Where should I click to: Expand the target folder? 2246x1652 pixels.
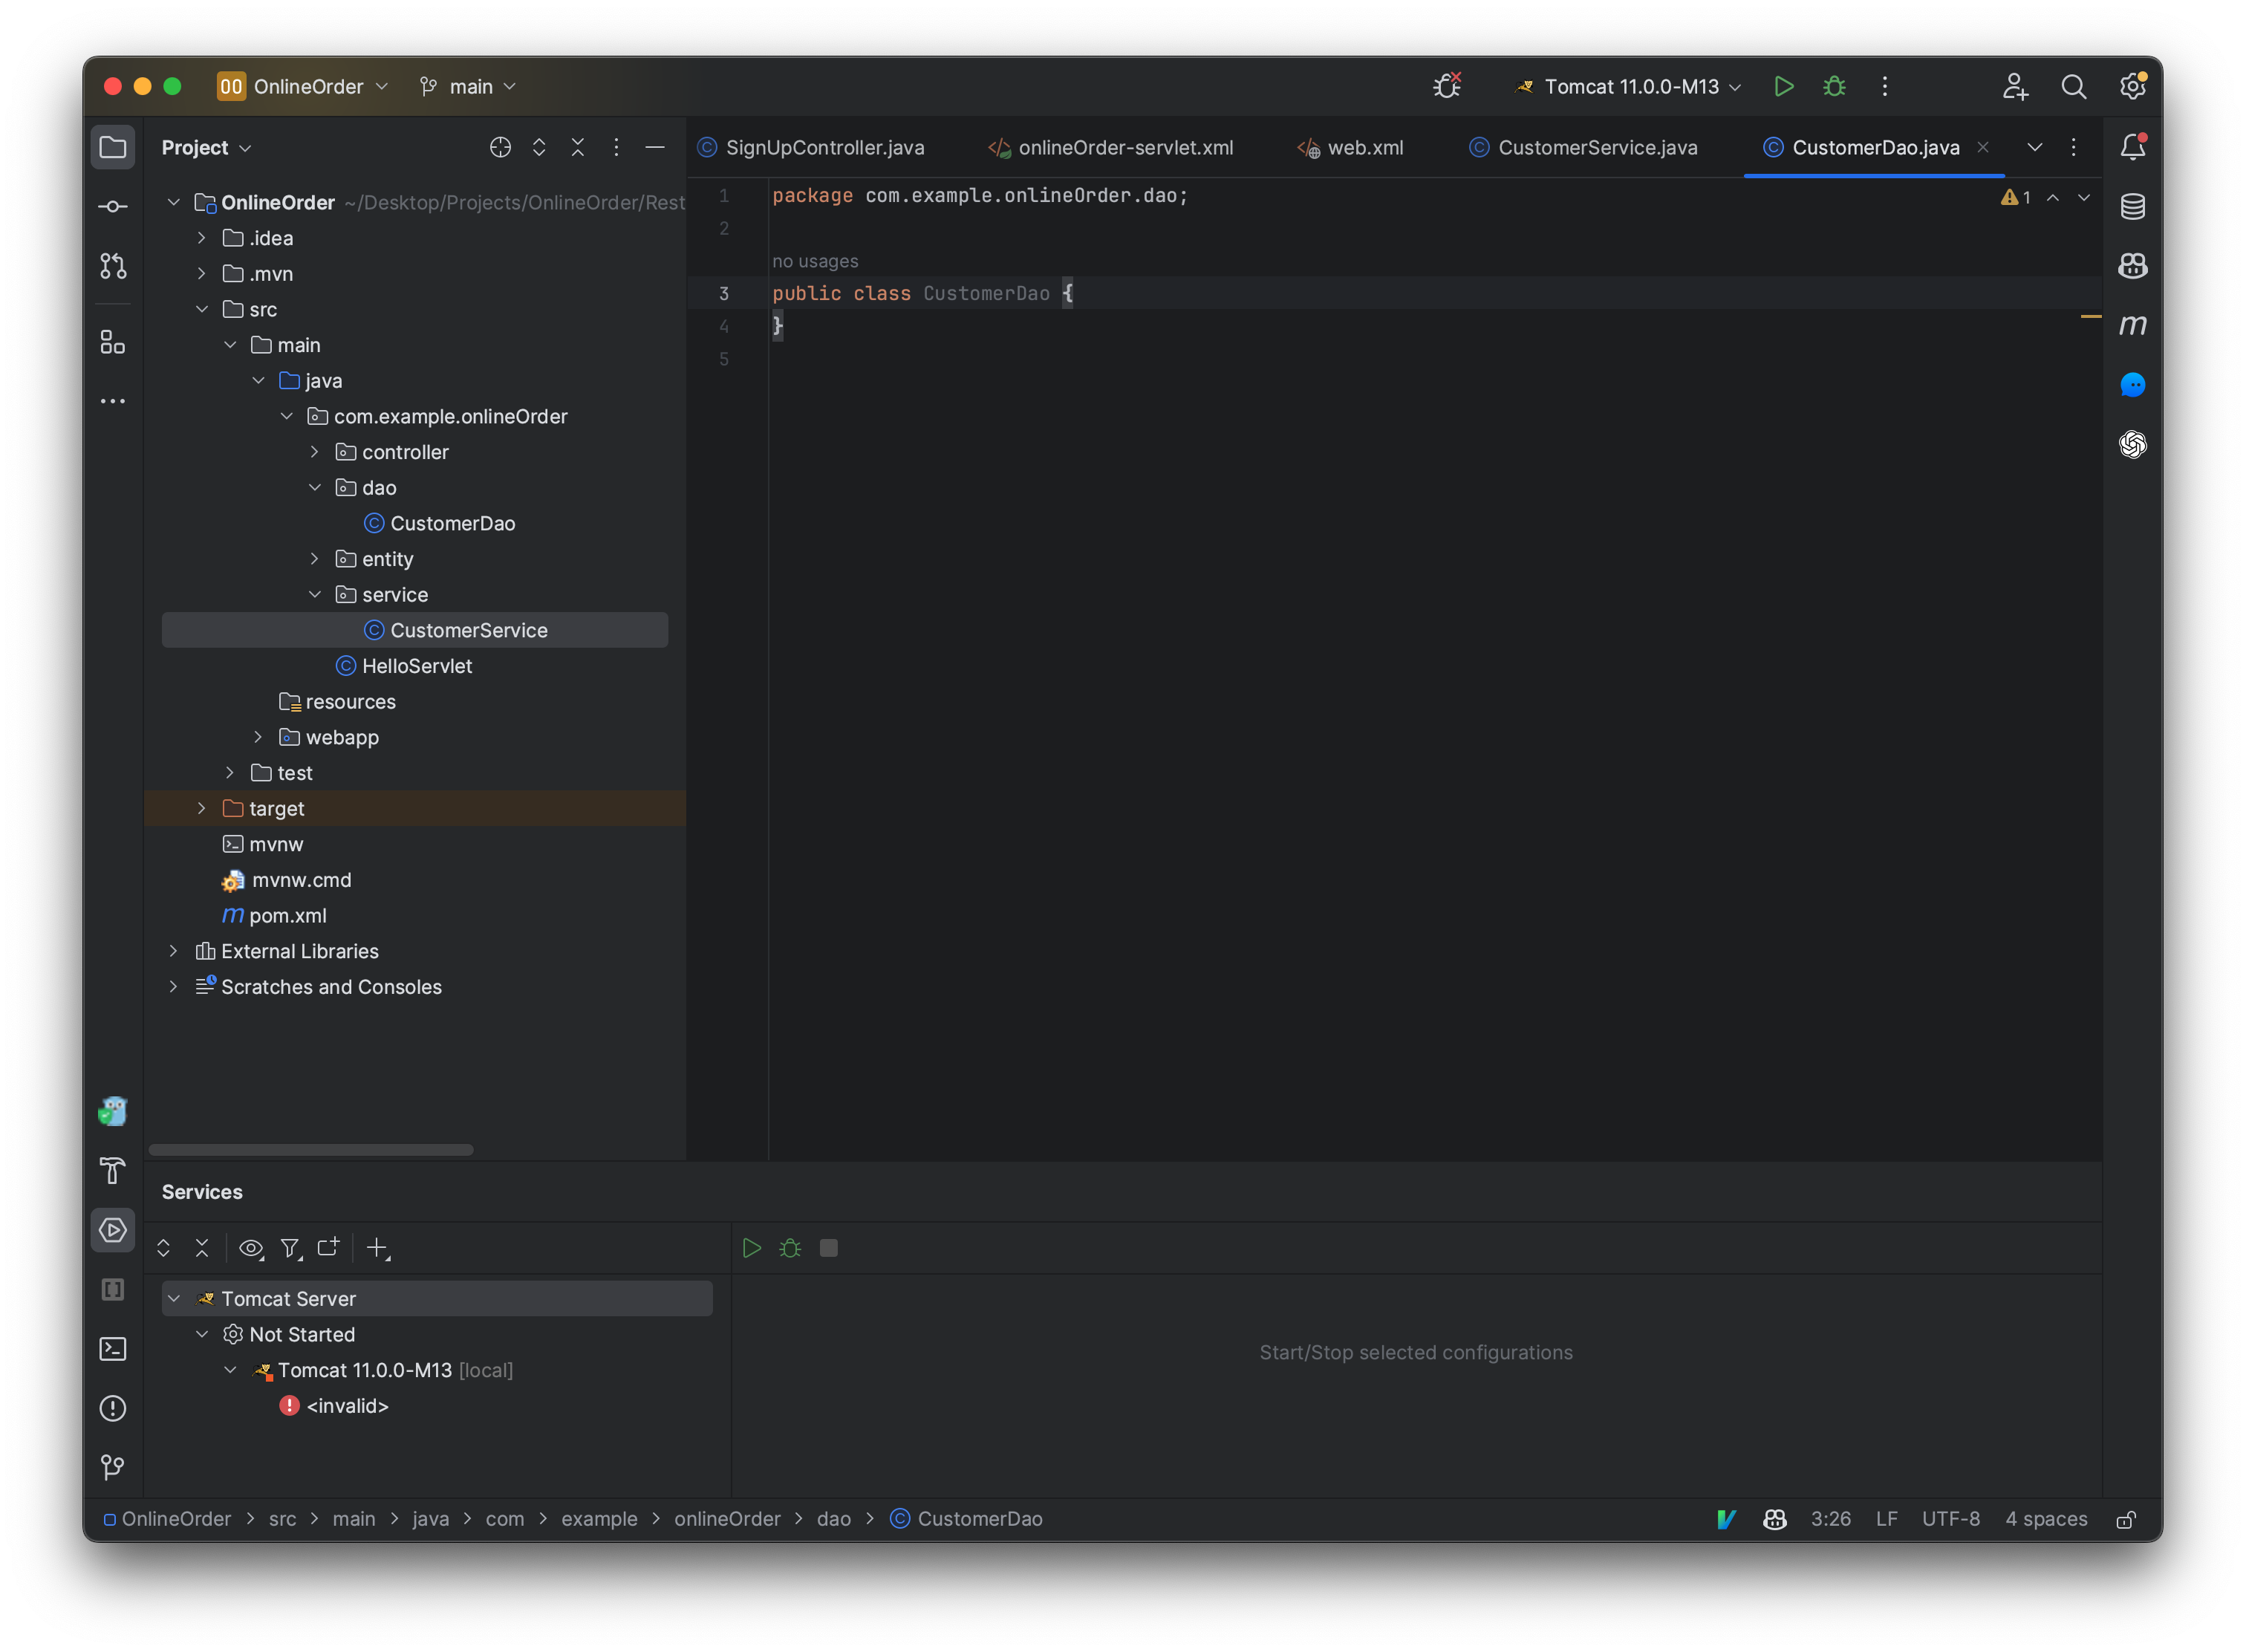[202, 809]
